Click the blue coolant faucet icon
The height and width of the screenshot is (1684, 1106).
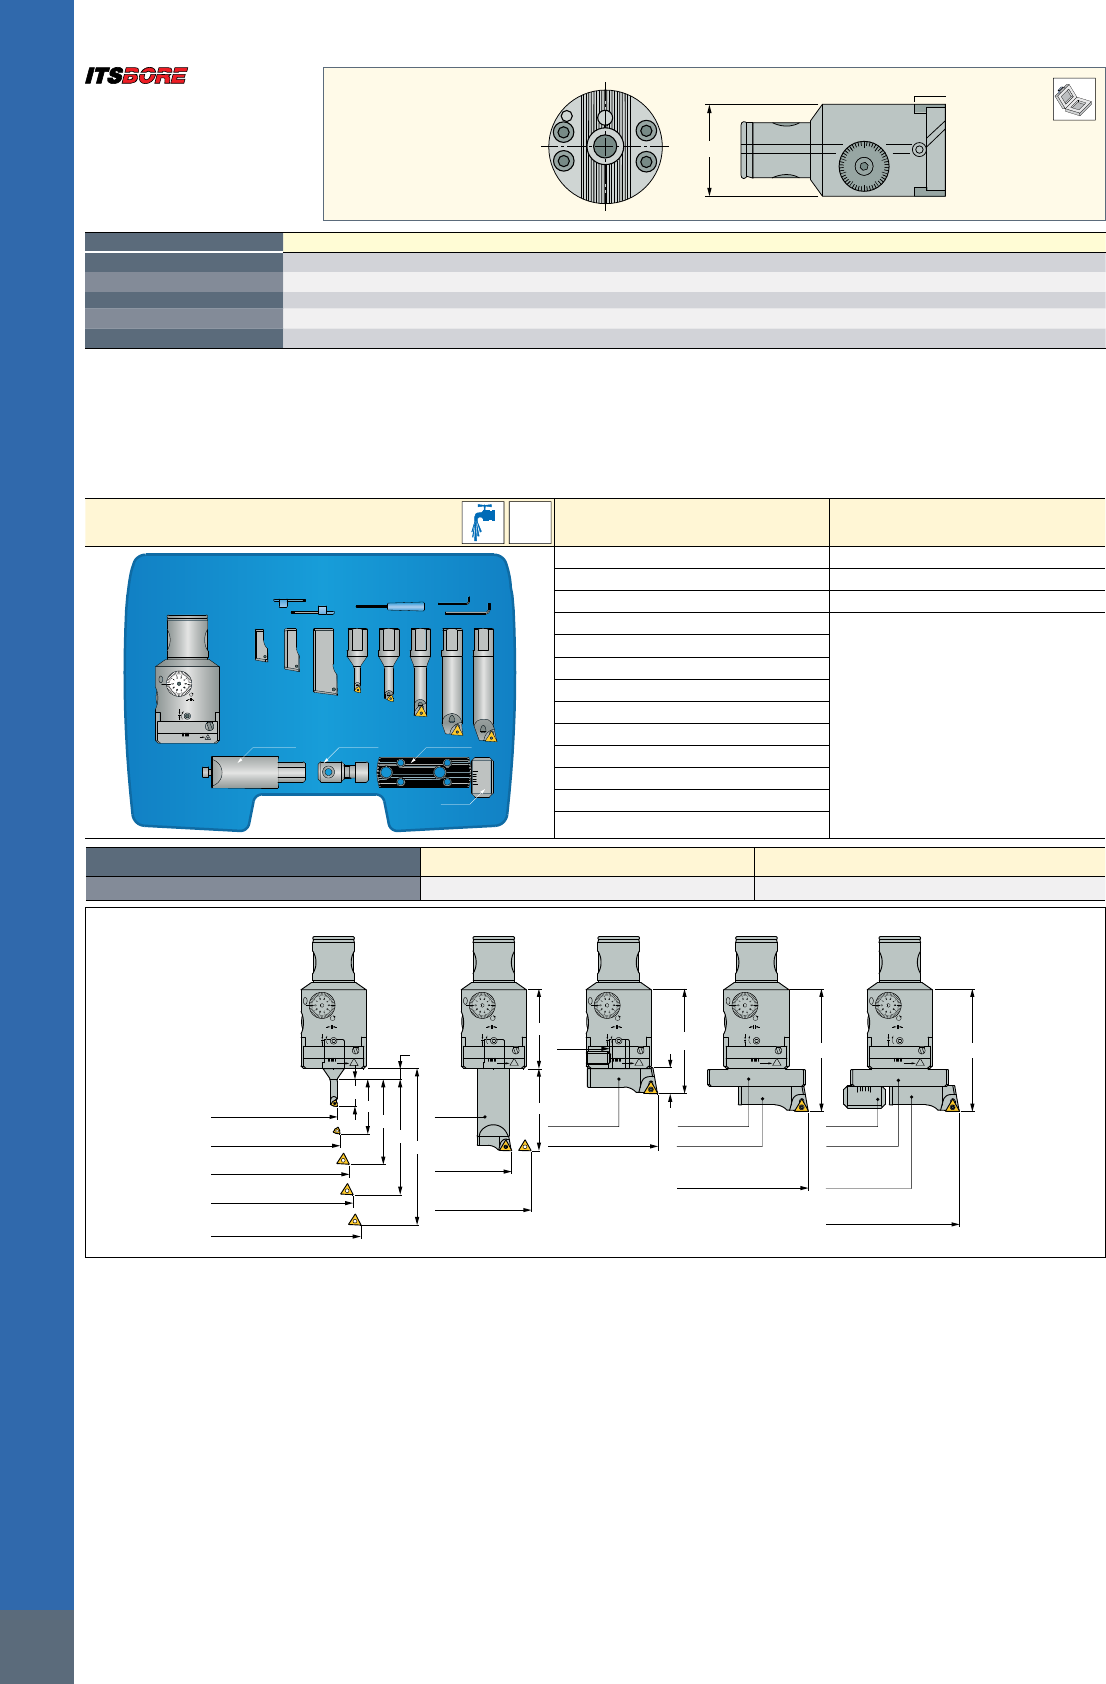point(483,523)
